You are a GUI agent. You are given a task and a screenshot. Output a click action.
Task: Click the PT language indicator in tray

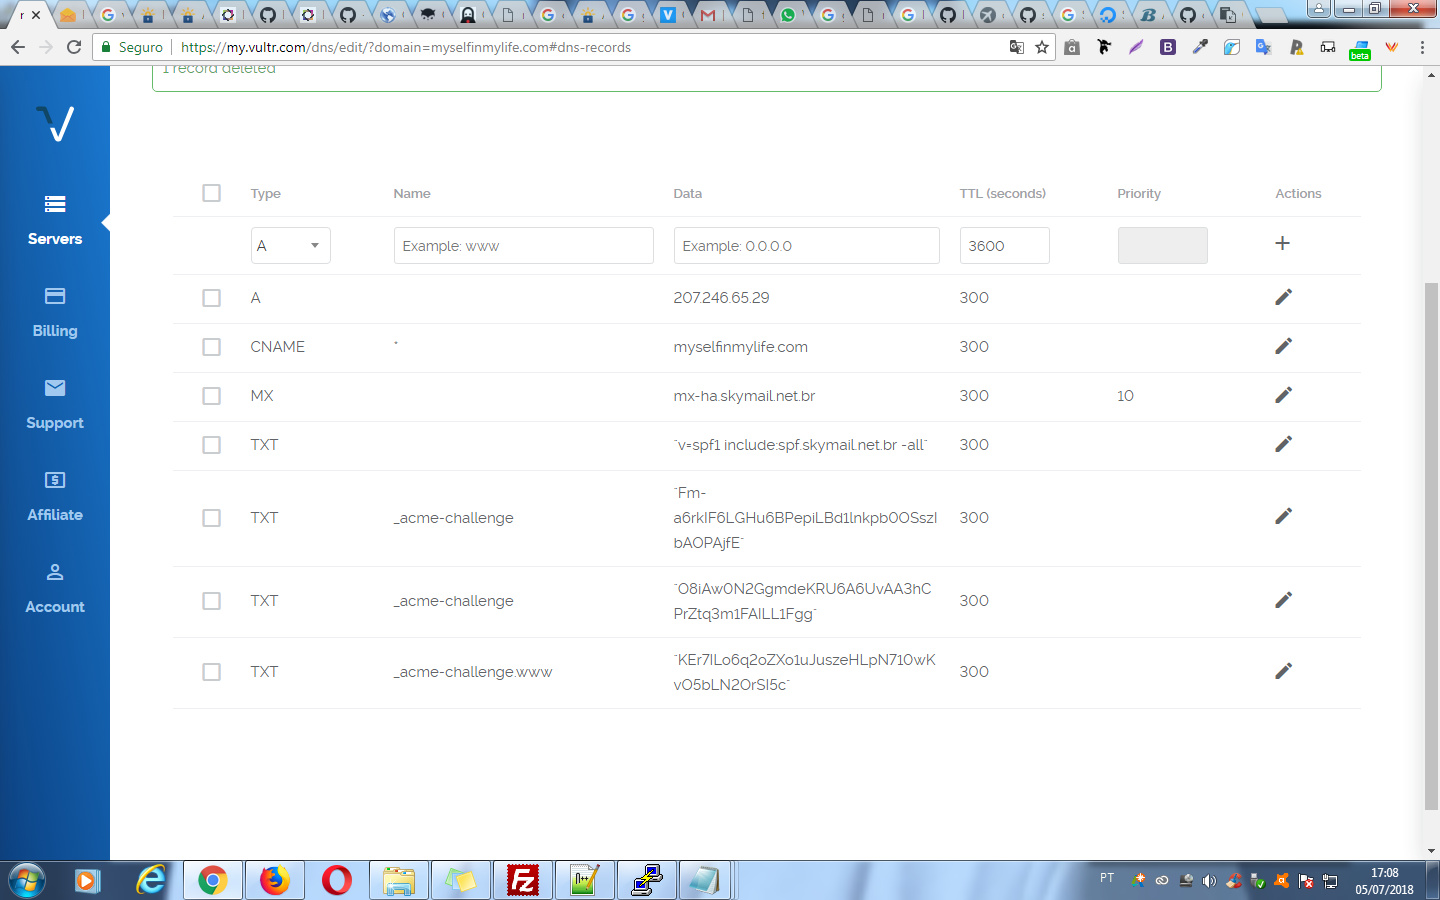click(x=1107, y=878)
